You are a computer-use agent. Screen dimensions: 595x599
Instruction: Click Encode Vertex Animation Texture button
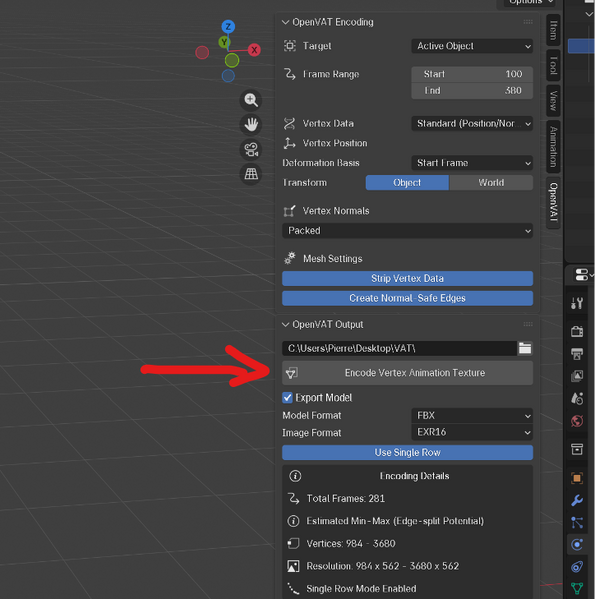pyautogui.click(x=407, y=373)
